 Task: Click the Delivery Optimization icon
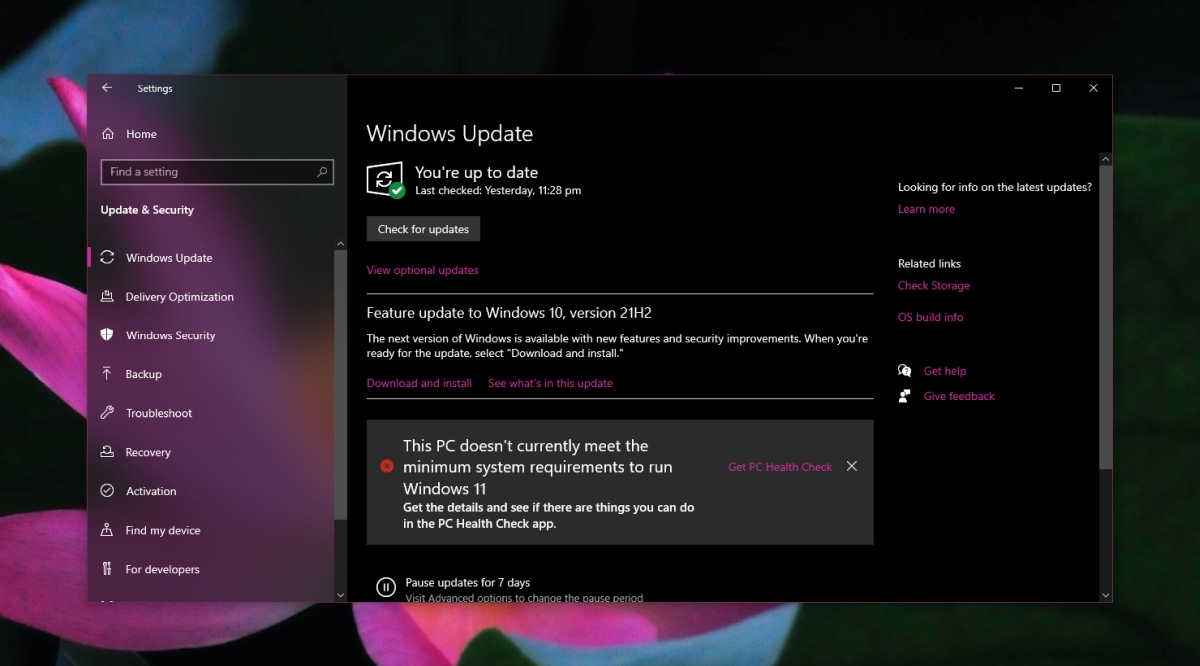click(x=107, y=296)
